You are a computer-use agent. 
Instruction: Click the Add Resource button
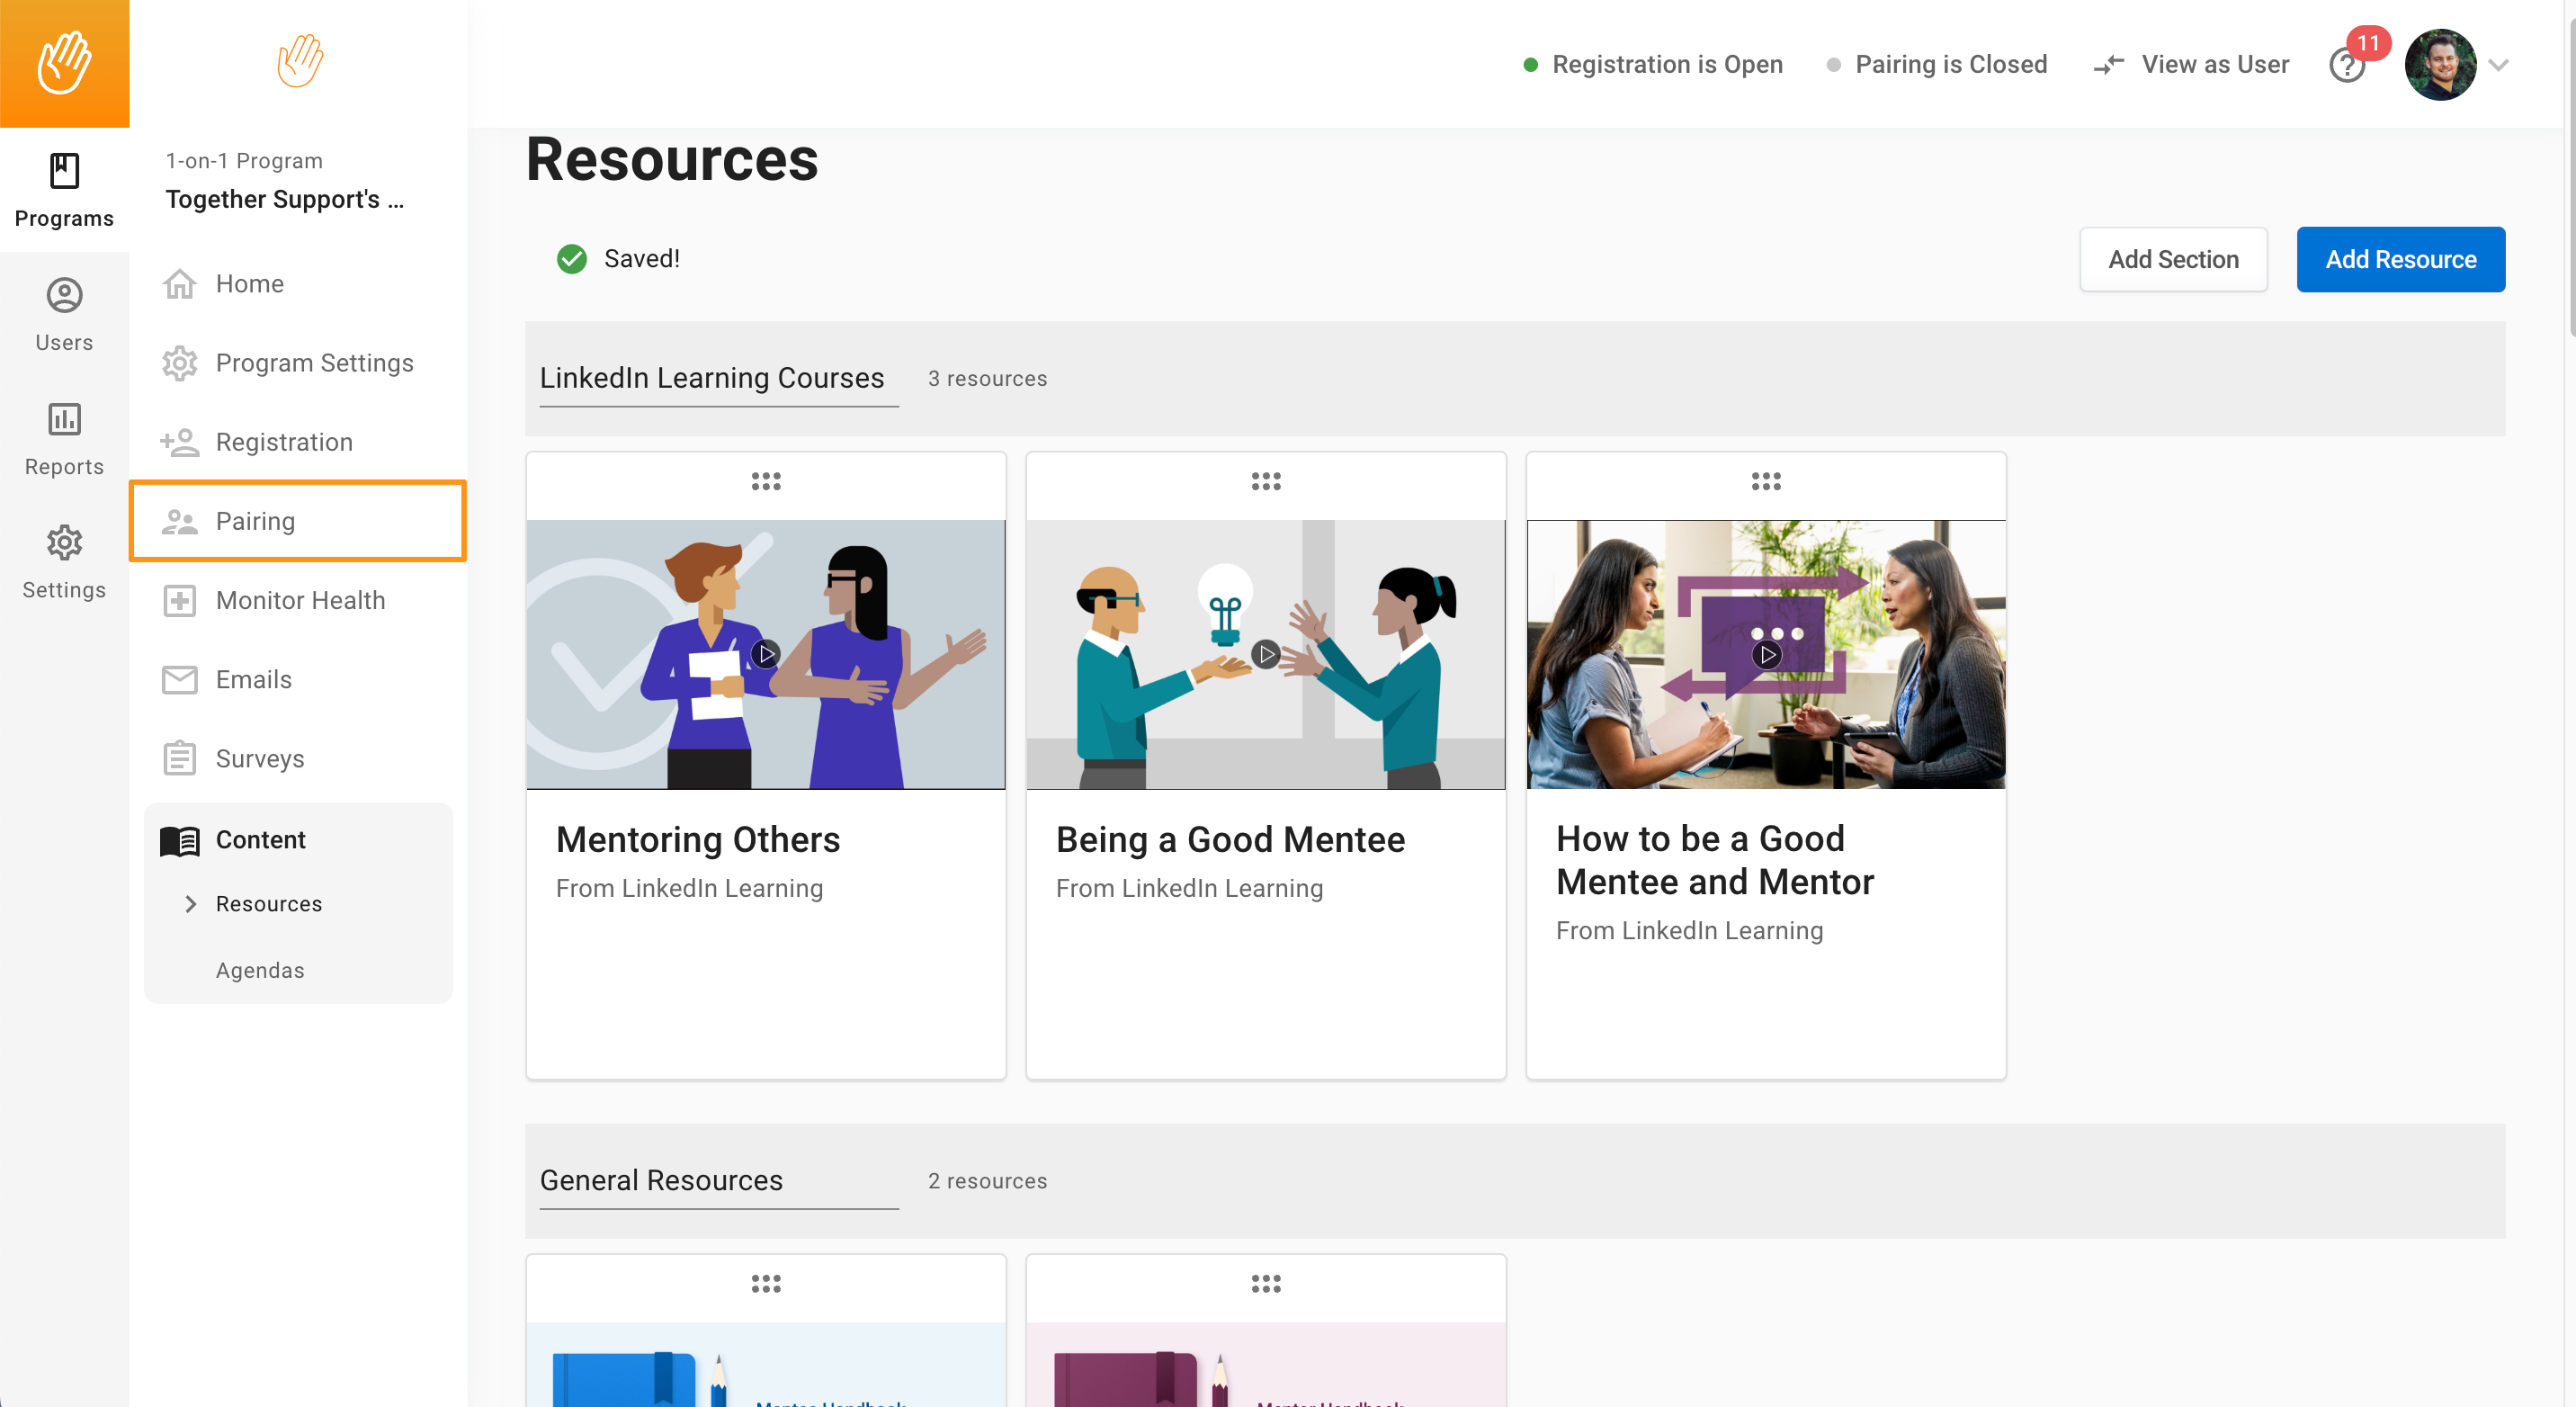2400,260
